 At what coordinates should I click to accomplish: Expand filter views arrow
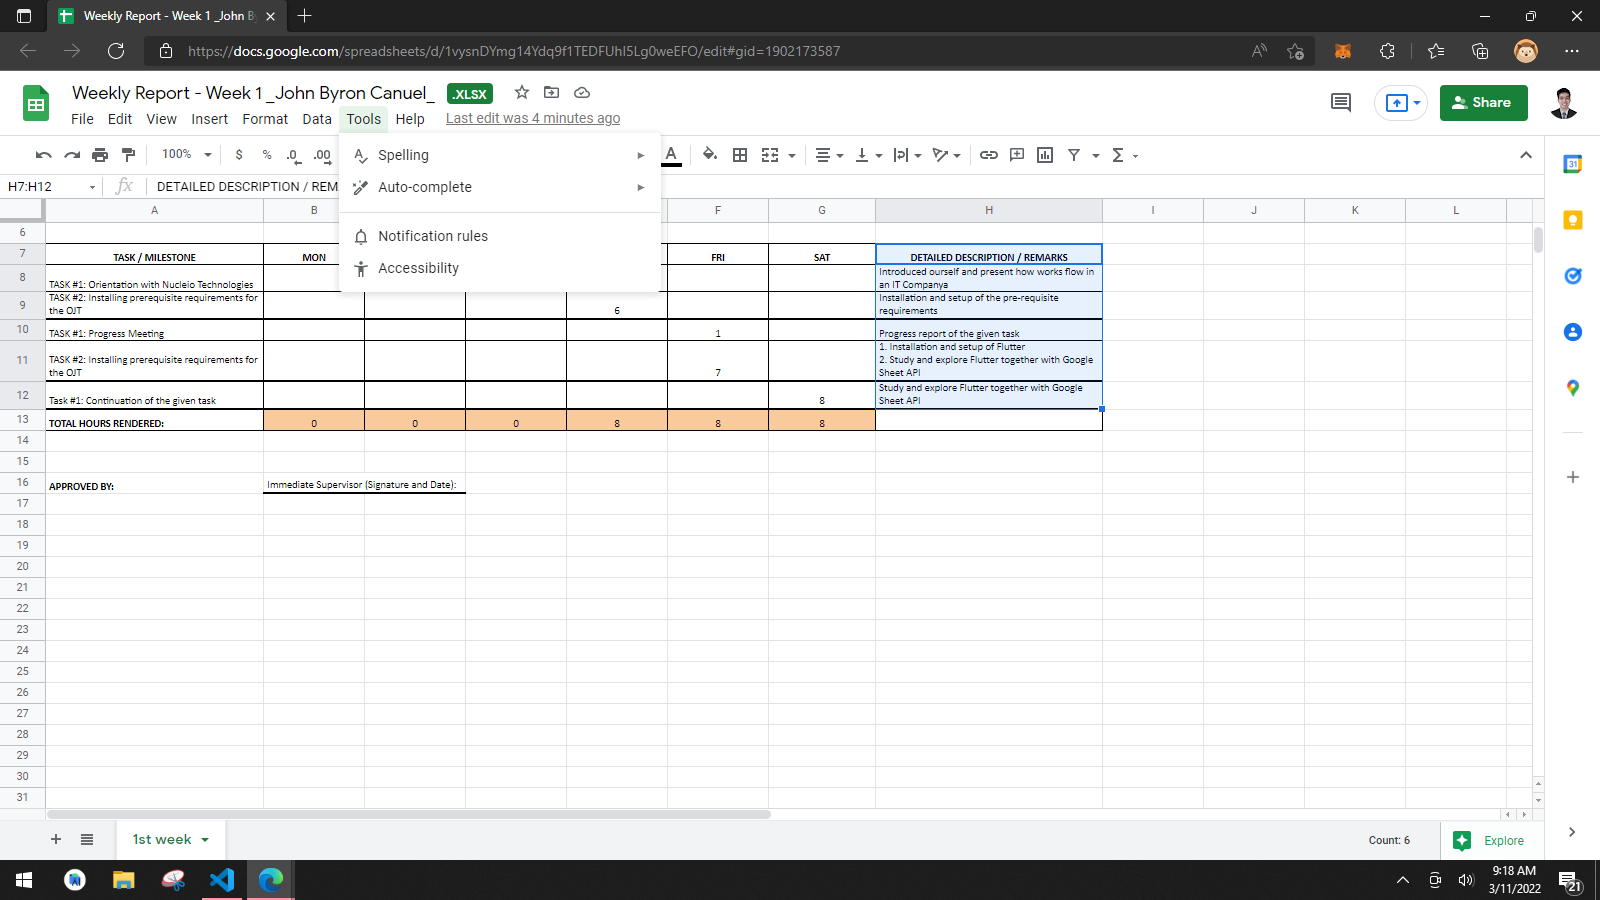(x=1096, y=156)
